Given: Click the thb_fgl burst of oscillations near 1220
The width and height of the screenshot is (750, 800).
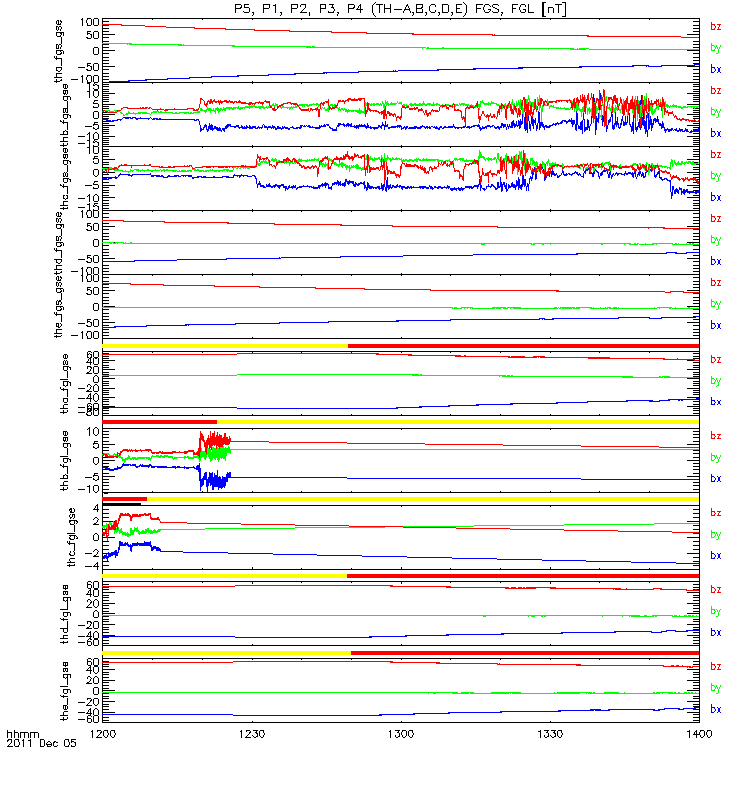Looking at the screenshot, I should tap(215, 460).
